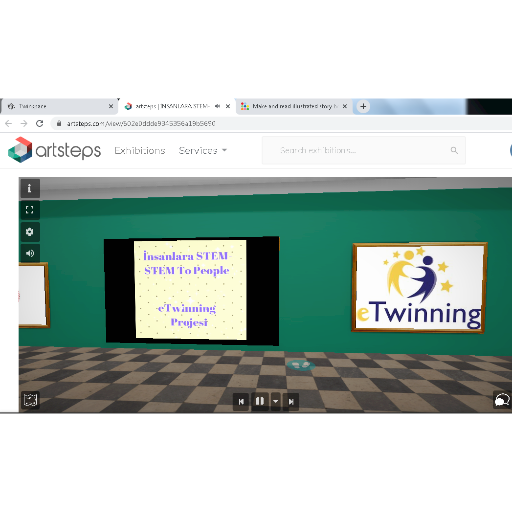Go back in browser history
Screen dimensions: 512x512
[9, 124]
